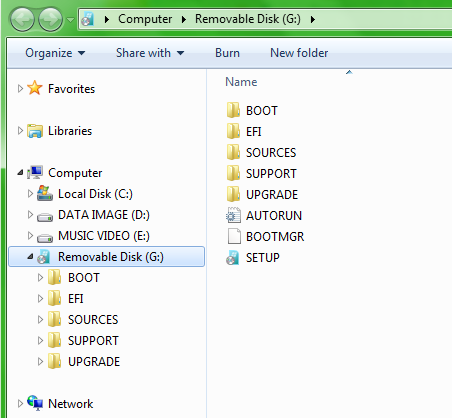Click the Libraries icon in sidebar
The width and height of the screenshot is (452, 418).
35,131
